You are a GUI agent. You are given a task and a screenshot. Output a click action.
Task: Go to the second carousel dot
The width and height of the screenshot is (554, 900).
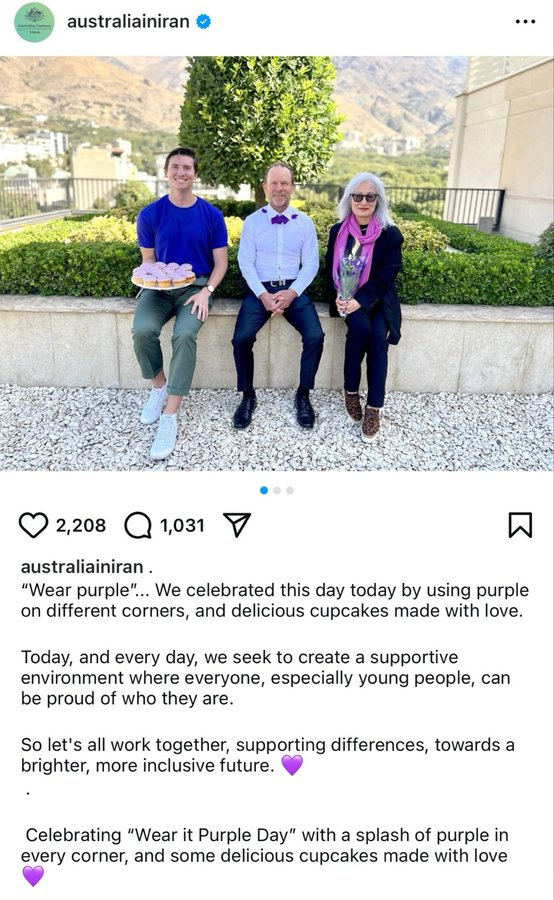point(277,490)
